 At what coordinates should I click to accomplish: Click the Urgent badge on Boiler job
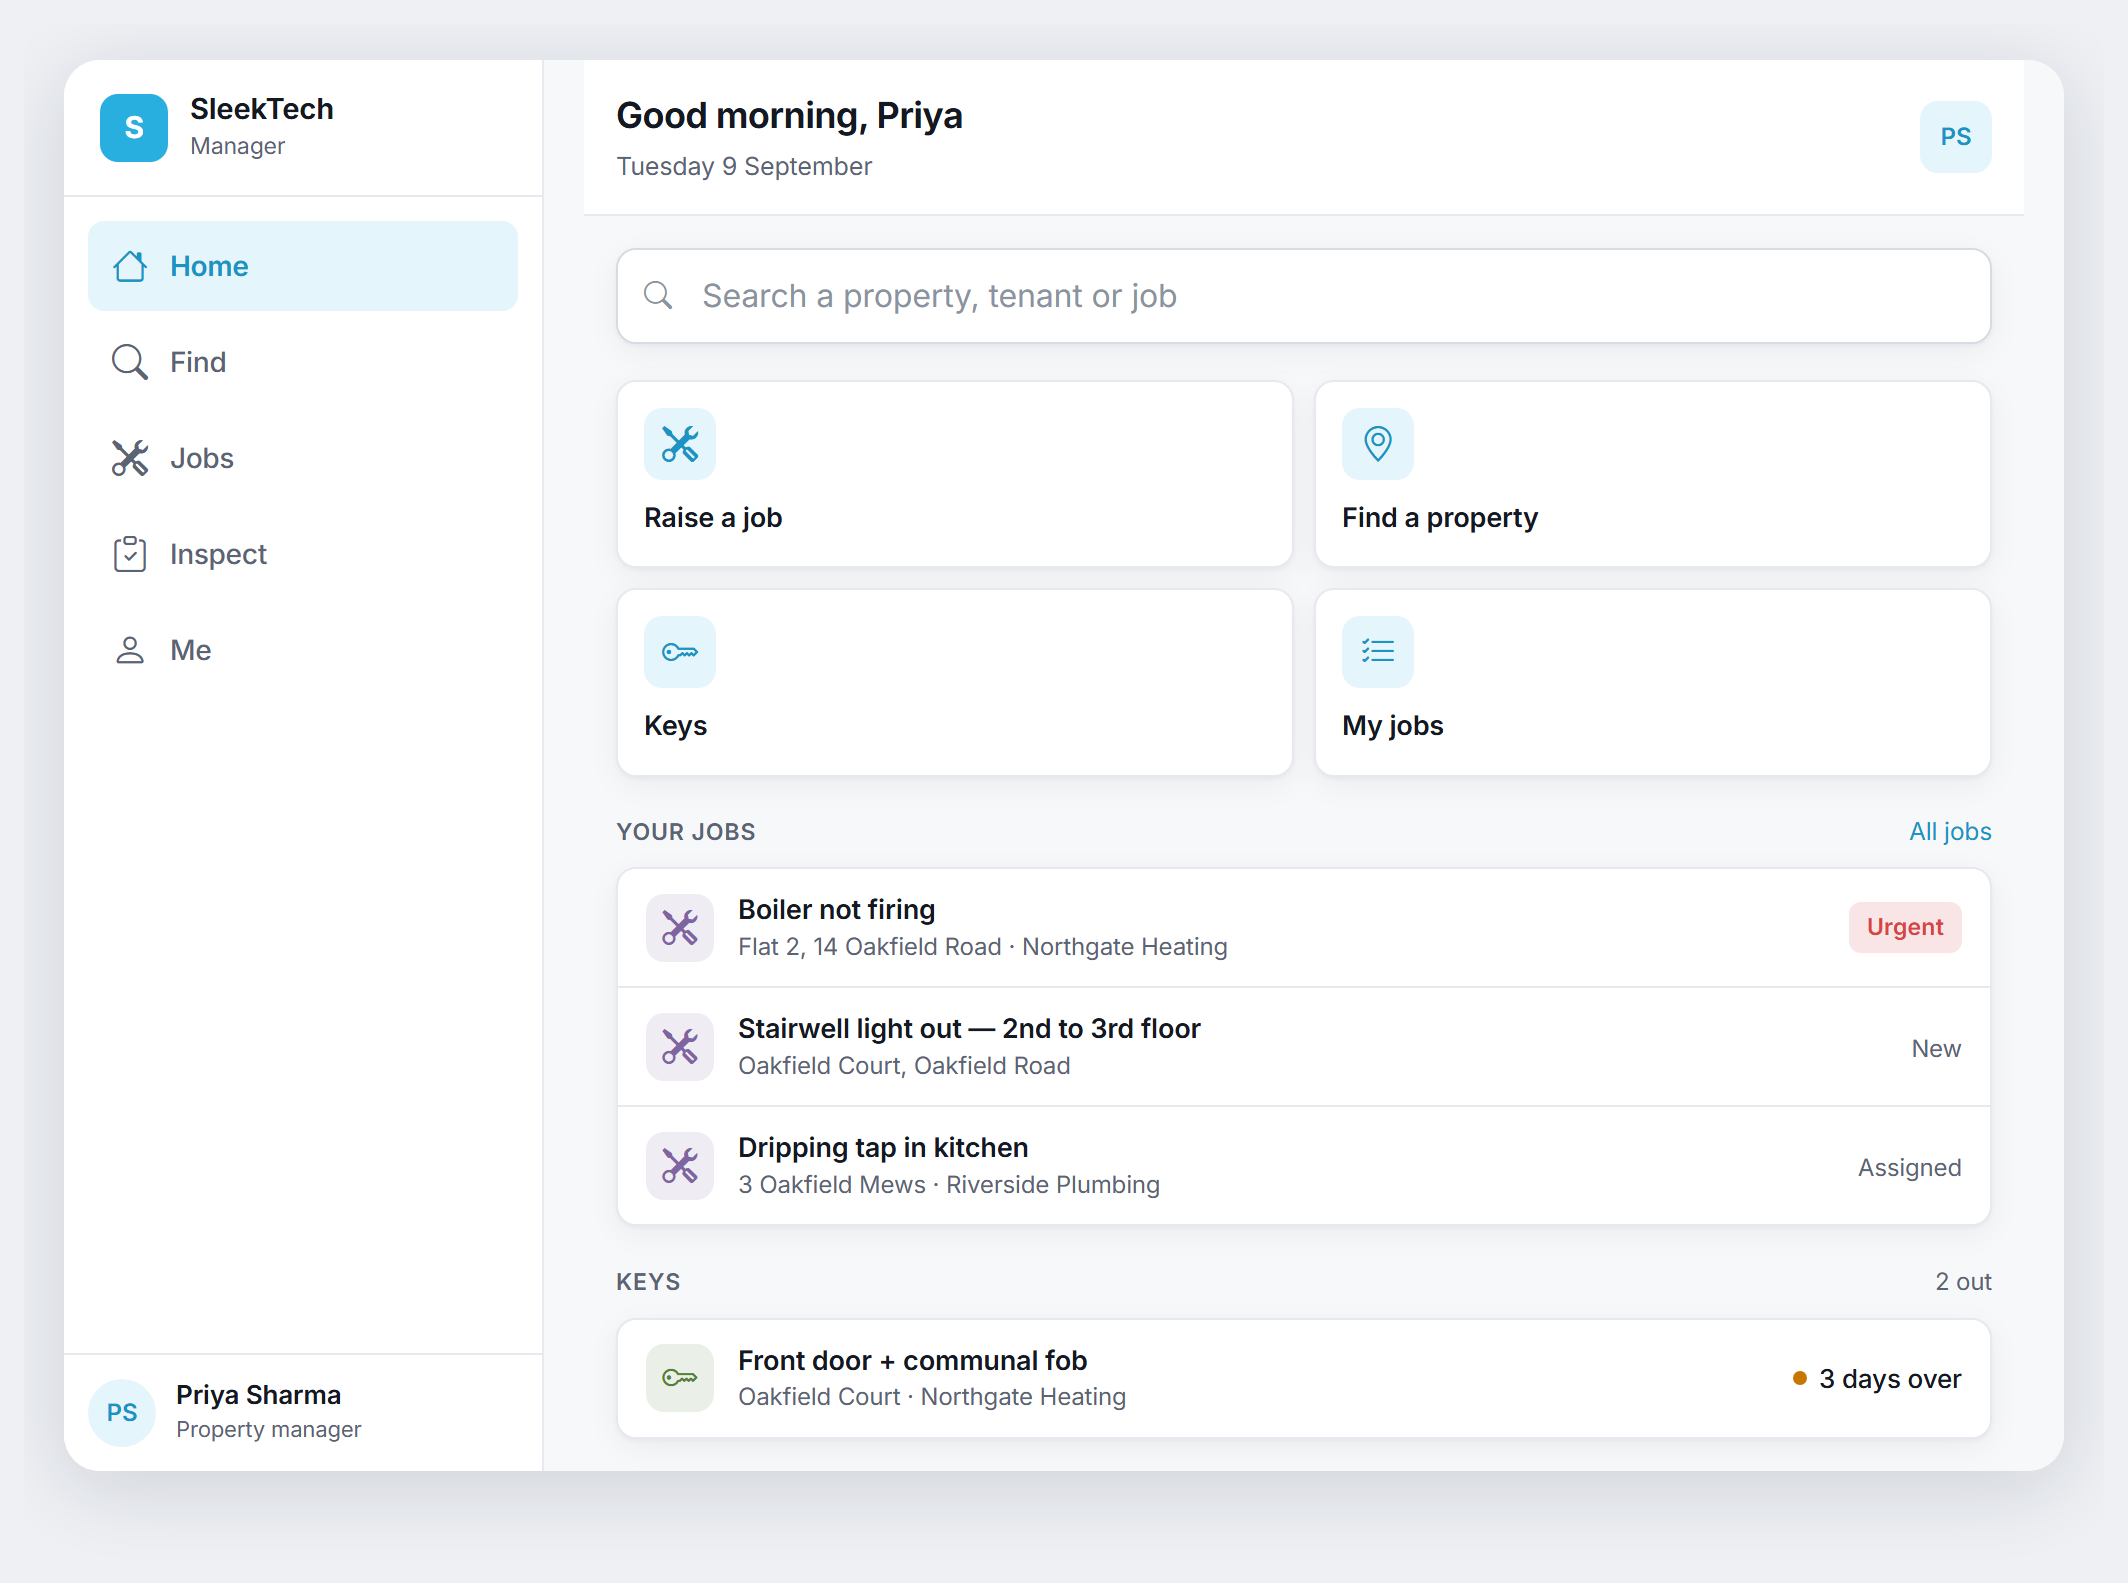(1905, 927)
